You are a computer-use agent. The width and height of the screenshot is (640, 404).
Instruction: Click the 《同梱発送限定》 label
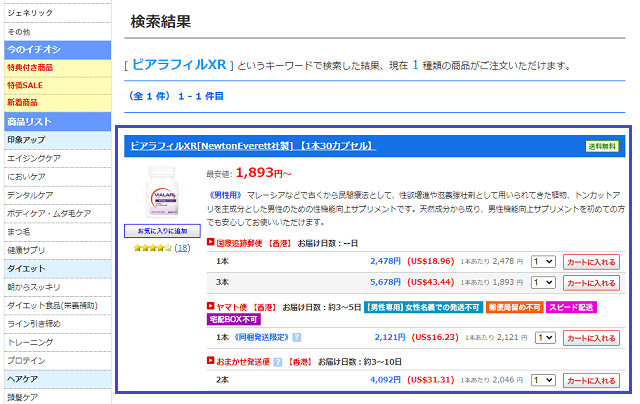pos(262,337)
